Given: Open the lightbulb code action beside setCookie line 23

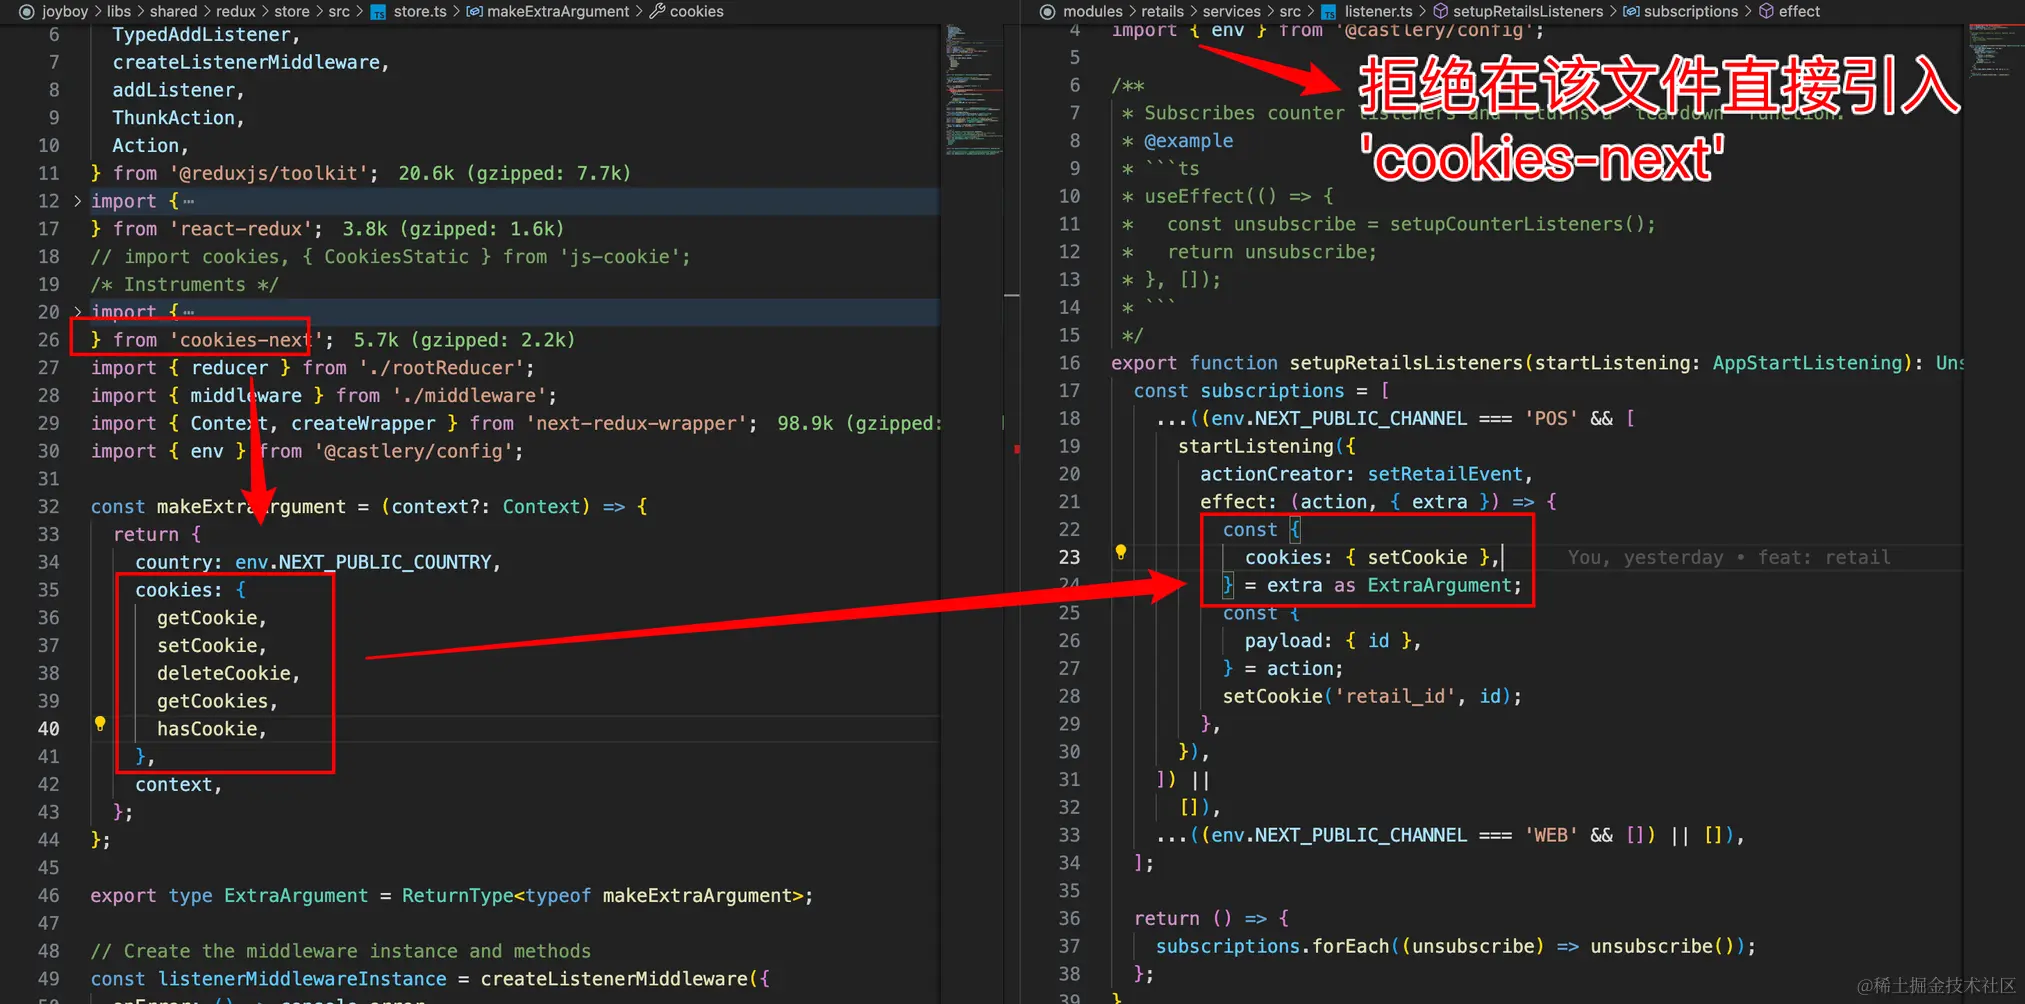Looking at the screenshot, I should [x=1121, y=552].
